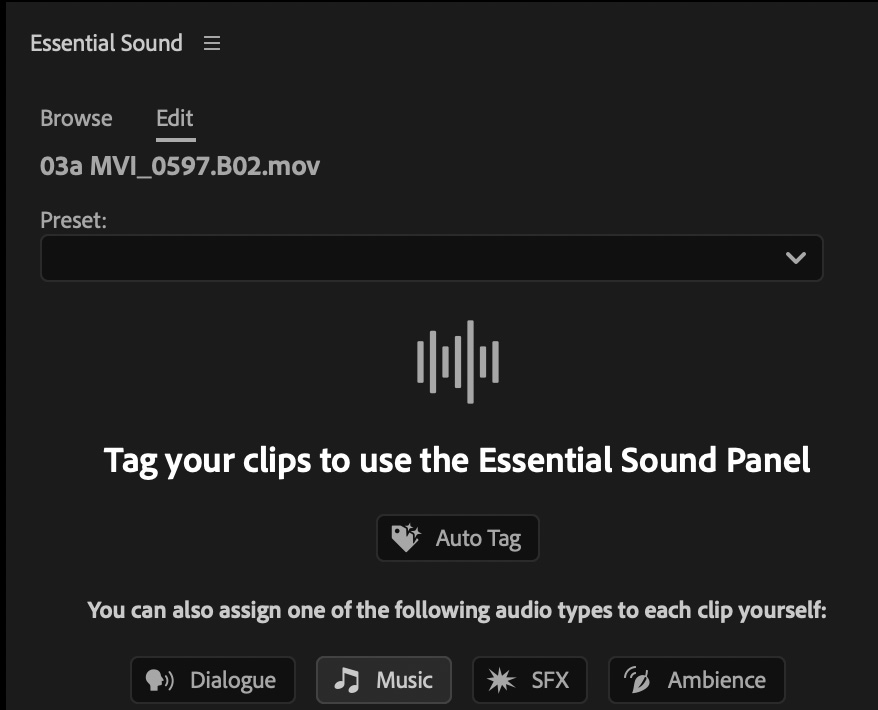Click the 'Tag your clips' heading
This screenshot has height=710, width=878.
(x=457, y=461)
